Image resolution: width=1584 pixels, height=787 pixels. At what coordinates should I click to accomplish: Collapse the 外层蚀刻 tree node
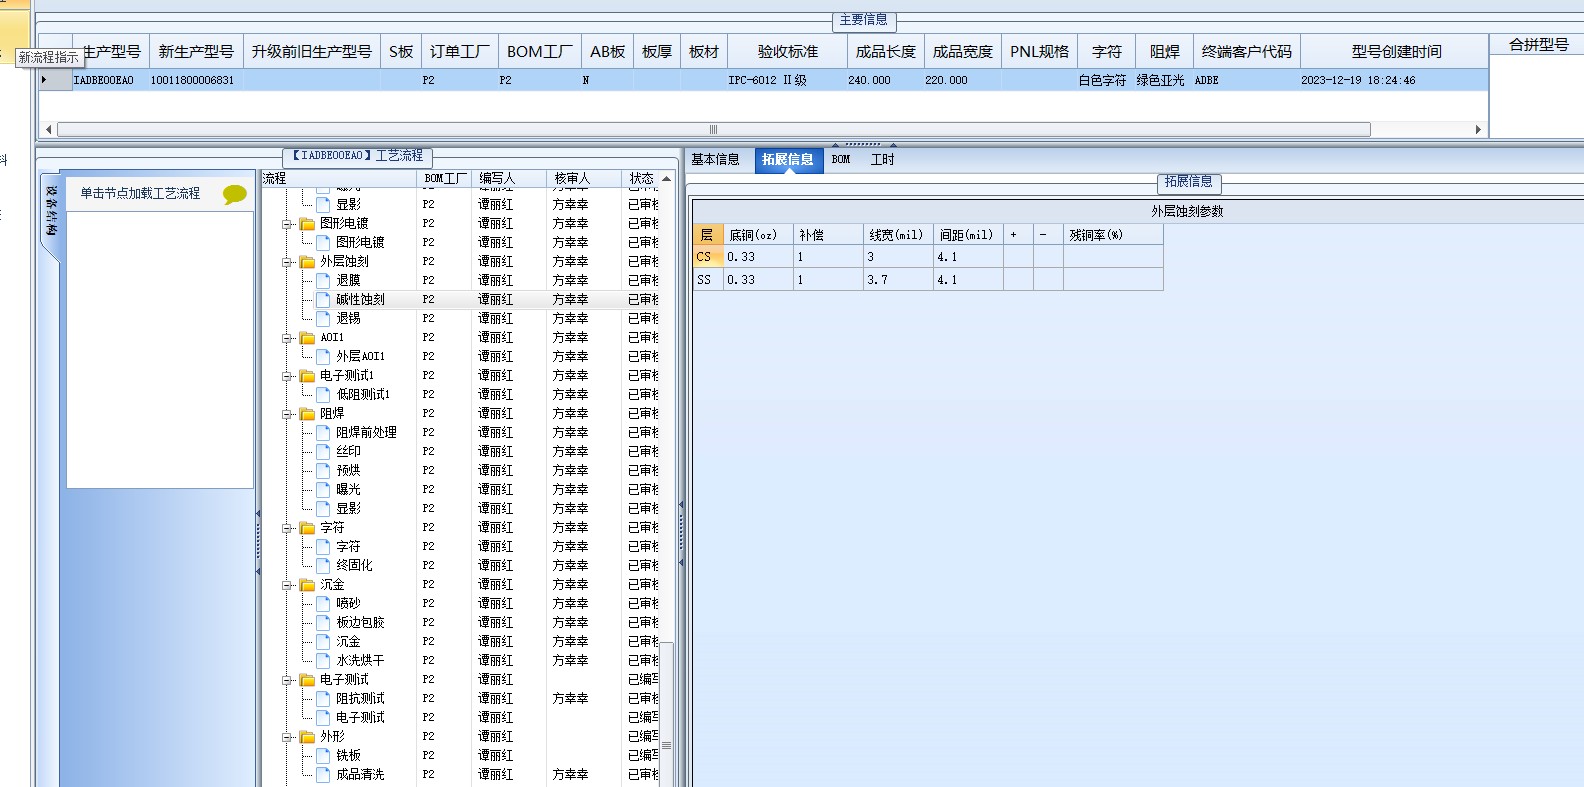pos(287,262)
